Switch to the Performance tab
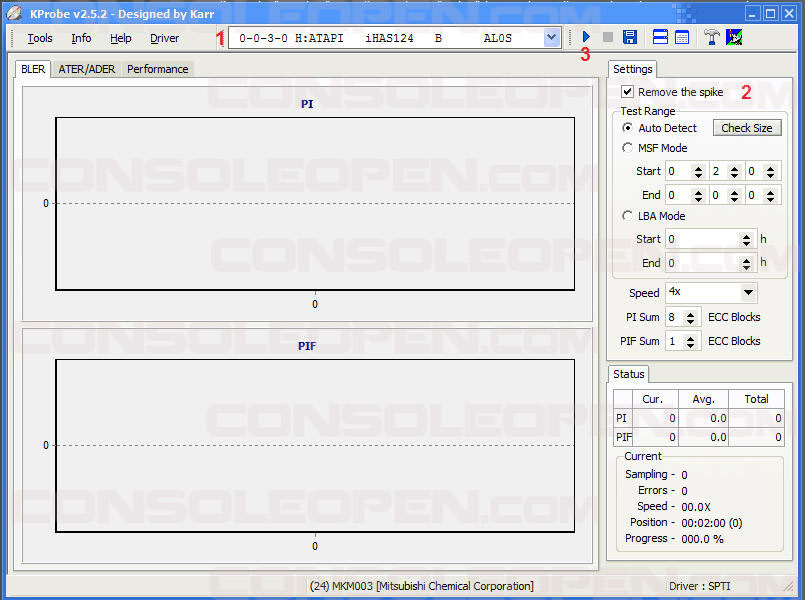 pos(157,69)
